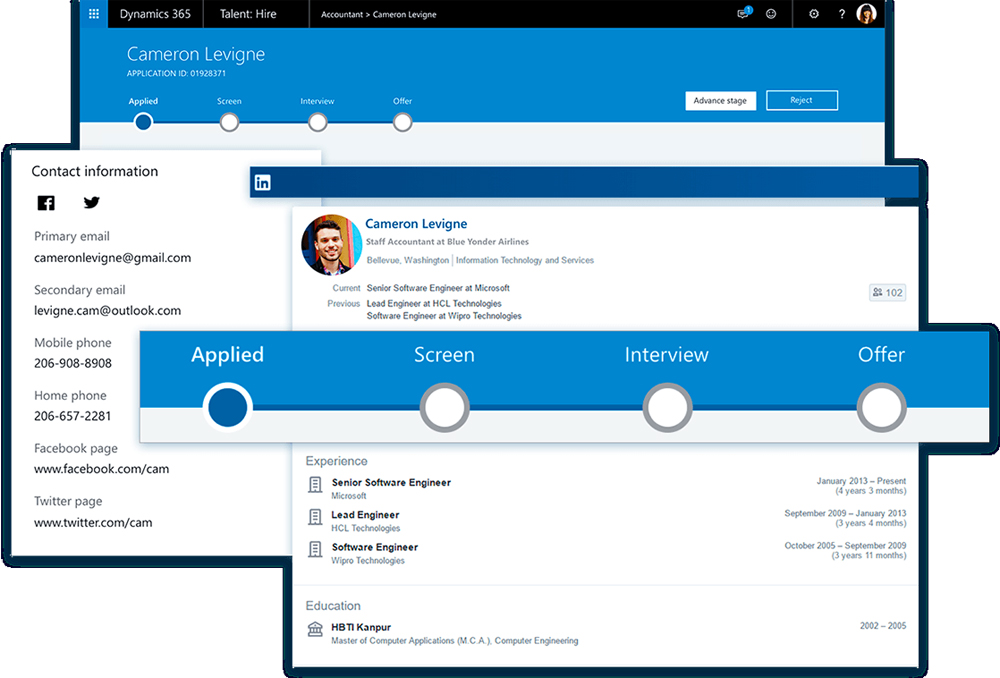Click Lead Engineer at HCL Technologies in Previous
Viewport: 1000px width, 678px height.
[x=434, y=304]
